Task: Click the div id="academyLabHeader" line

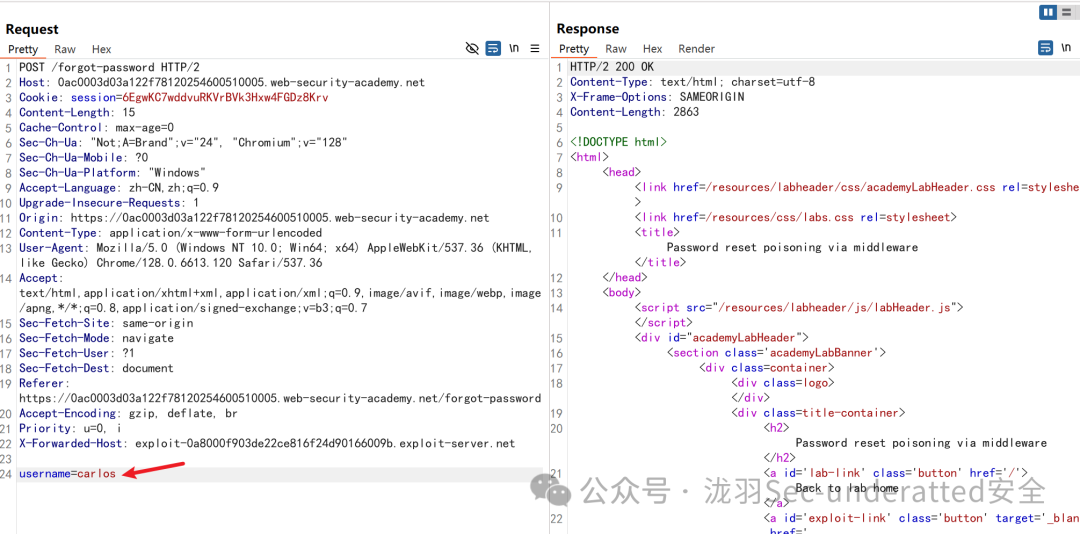Action: tap(721, 338)
